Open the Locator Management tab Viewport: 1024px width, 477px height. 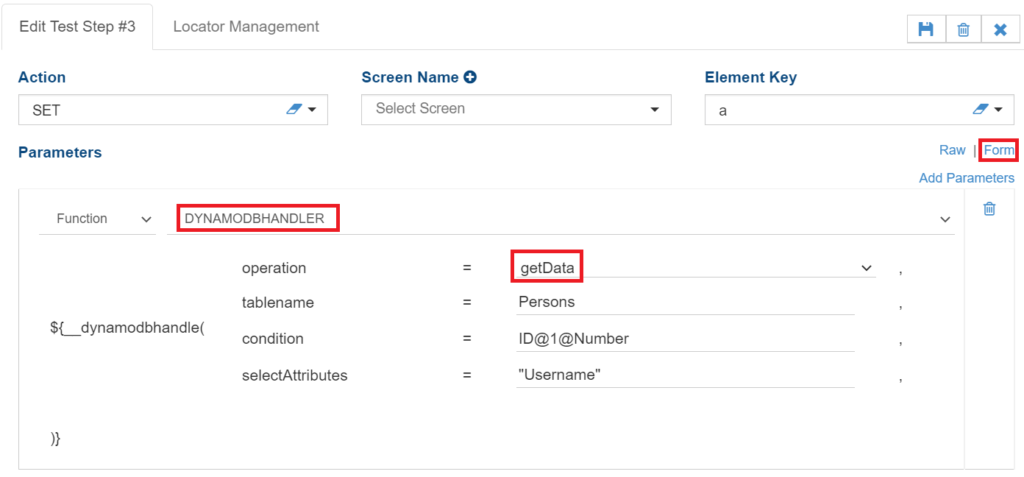[x=246, y=26]
